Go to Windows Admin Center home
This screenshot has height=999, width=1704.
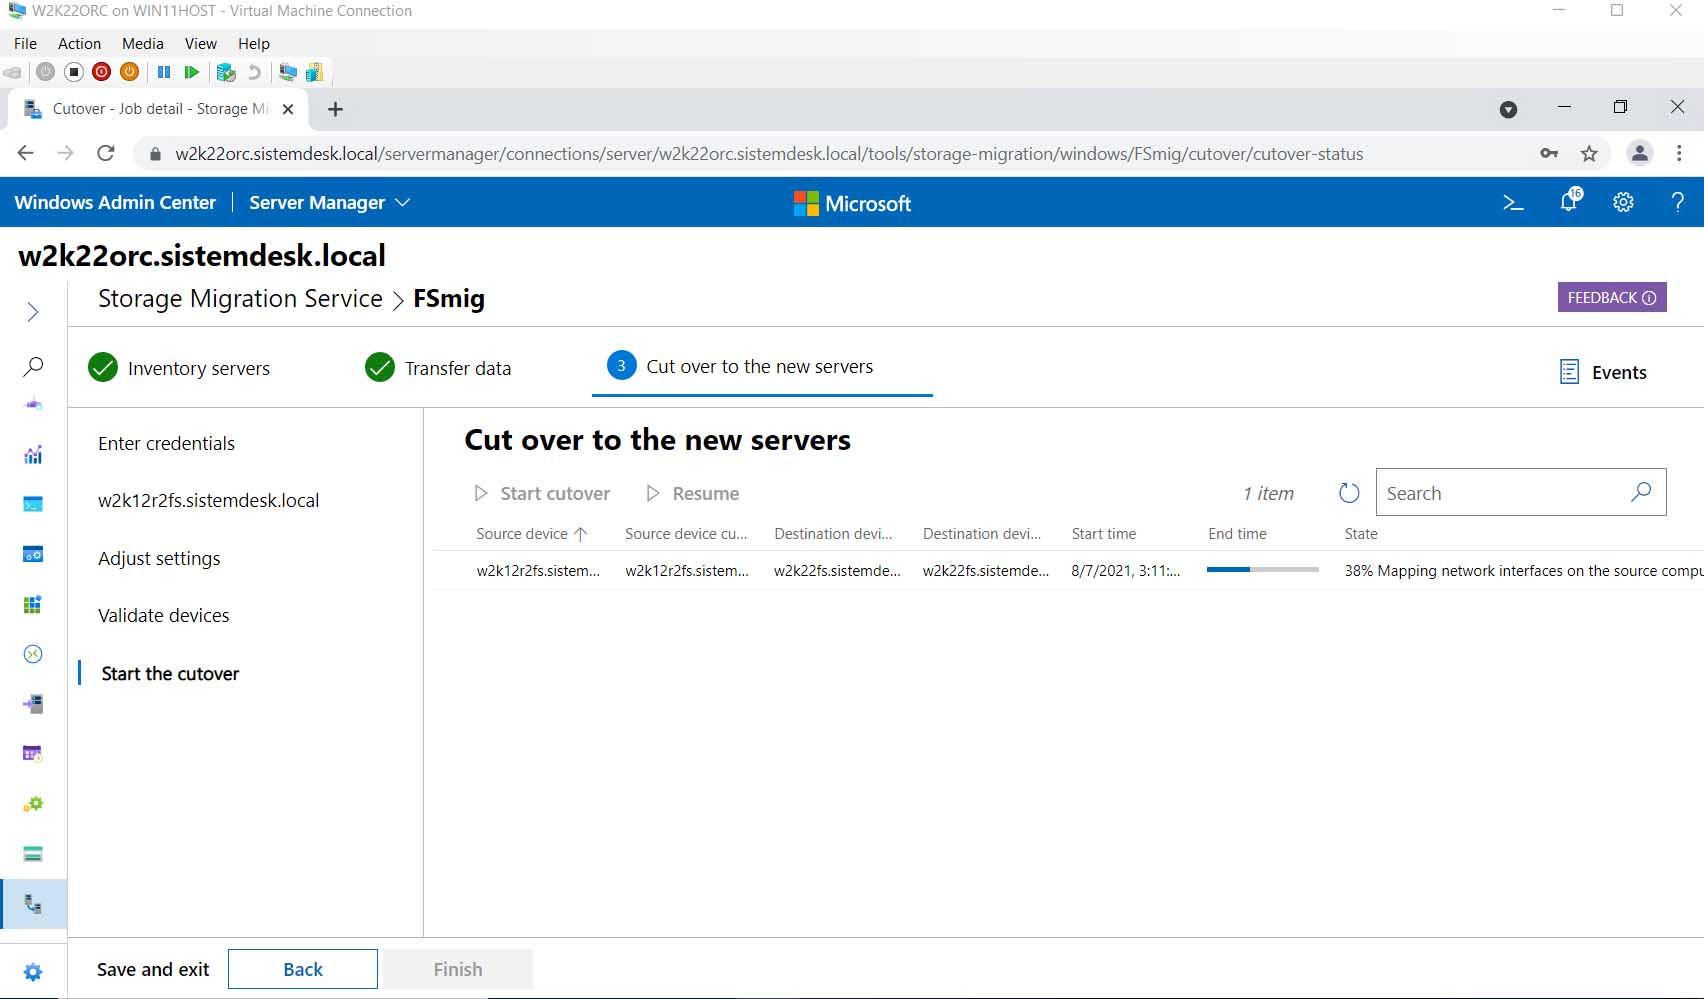pos(115,202)
